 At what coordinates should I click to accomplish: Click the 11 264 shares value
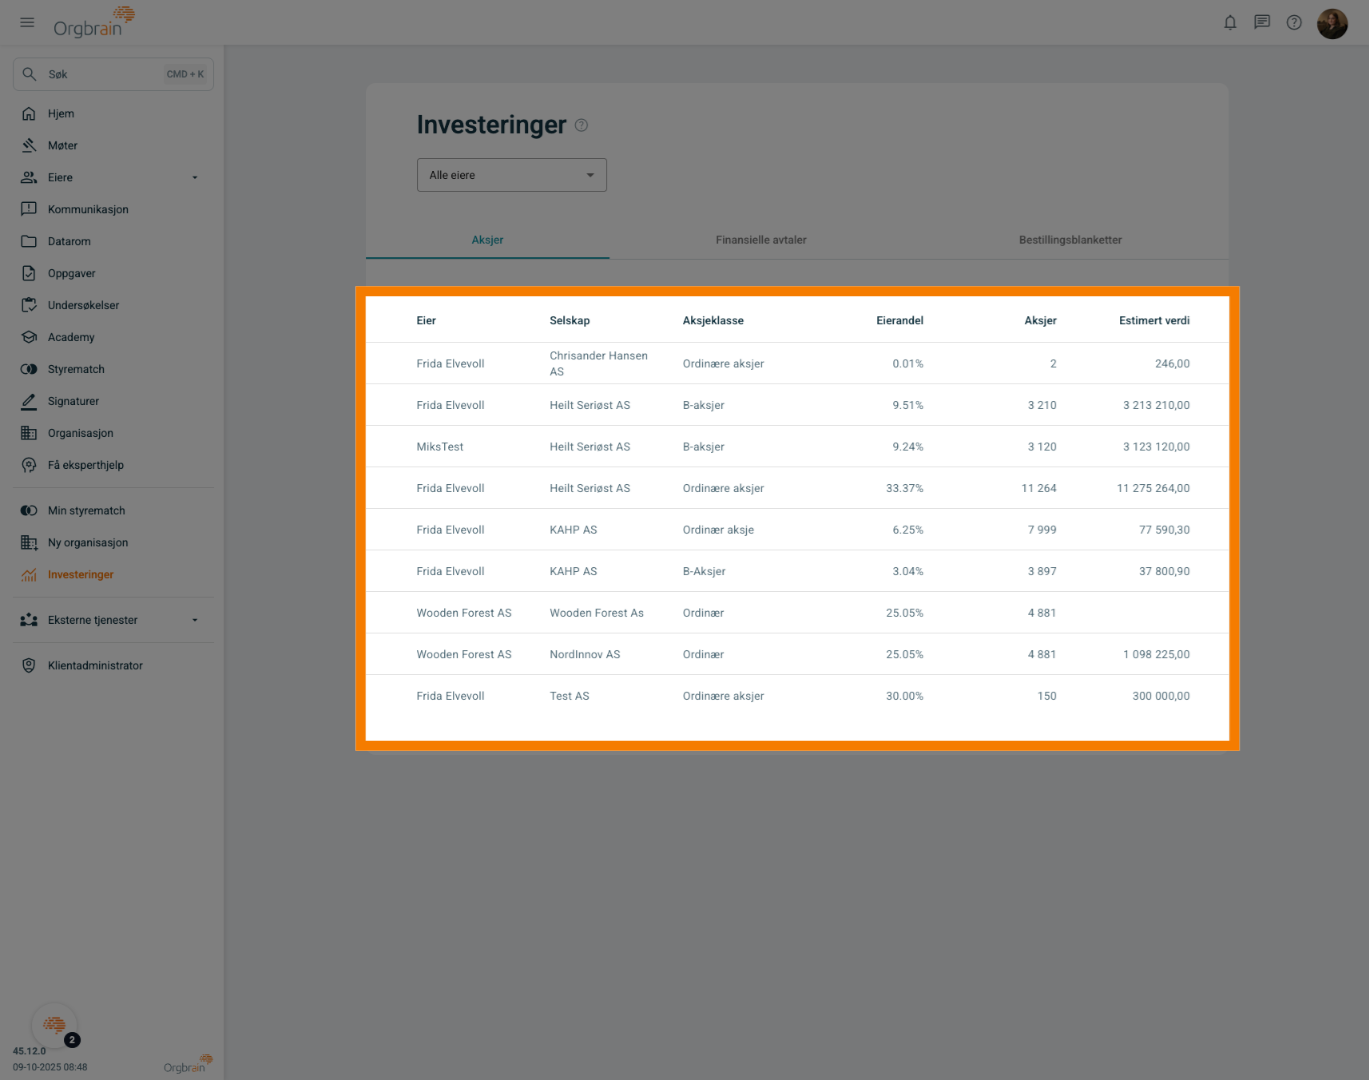(x=1039, y=489)
